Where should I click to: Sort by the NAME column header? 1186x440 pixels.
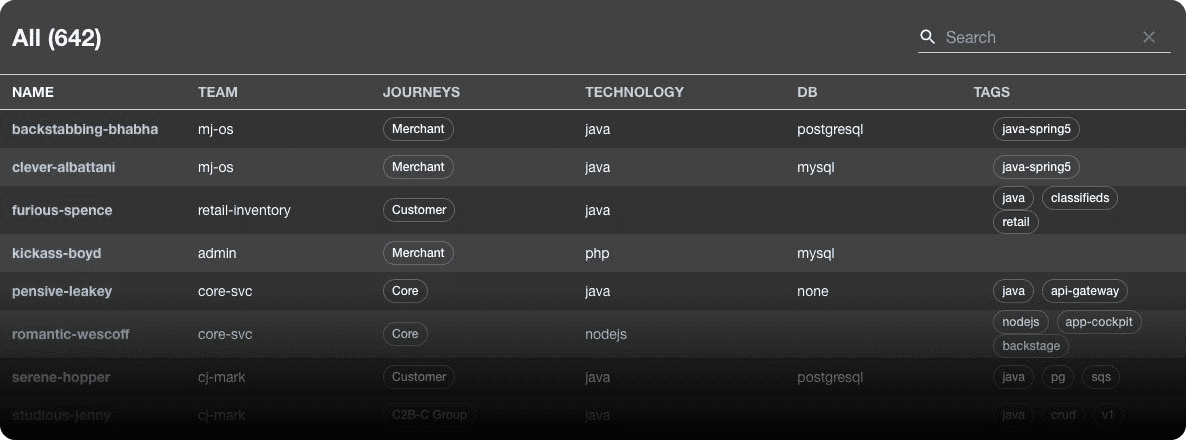[33, 92]
